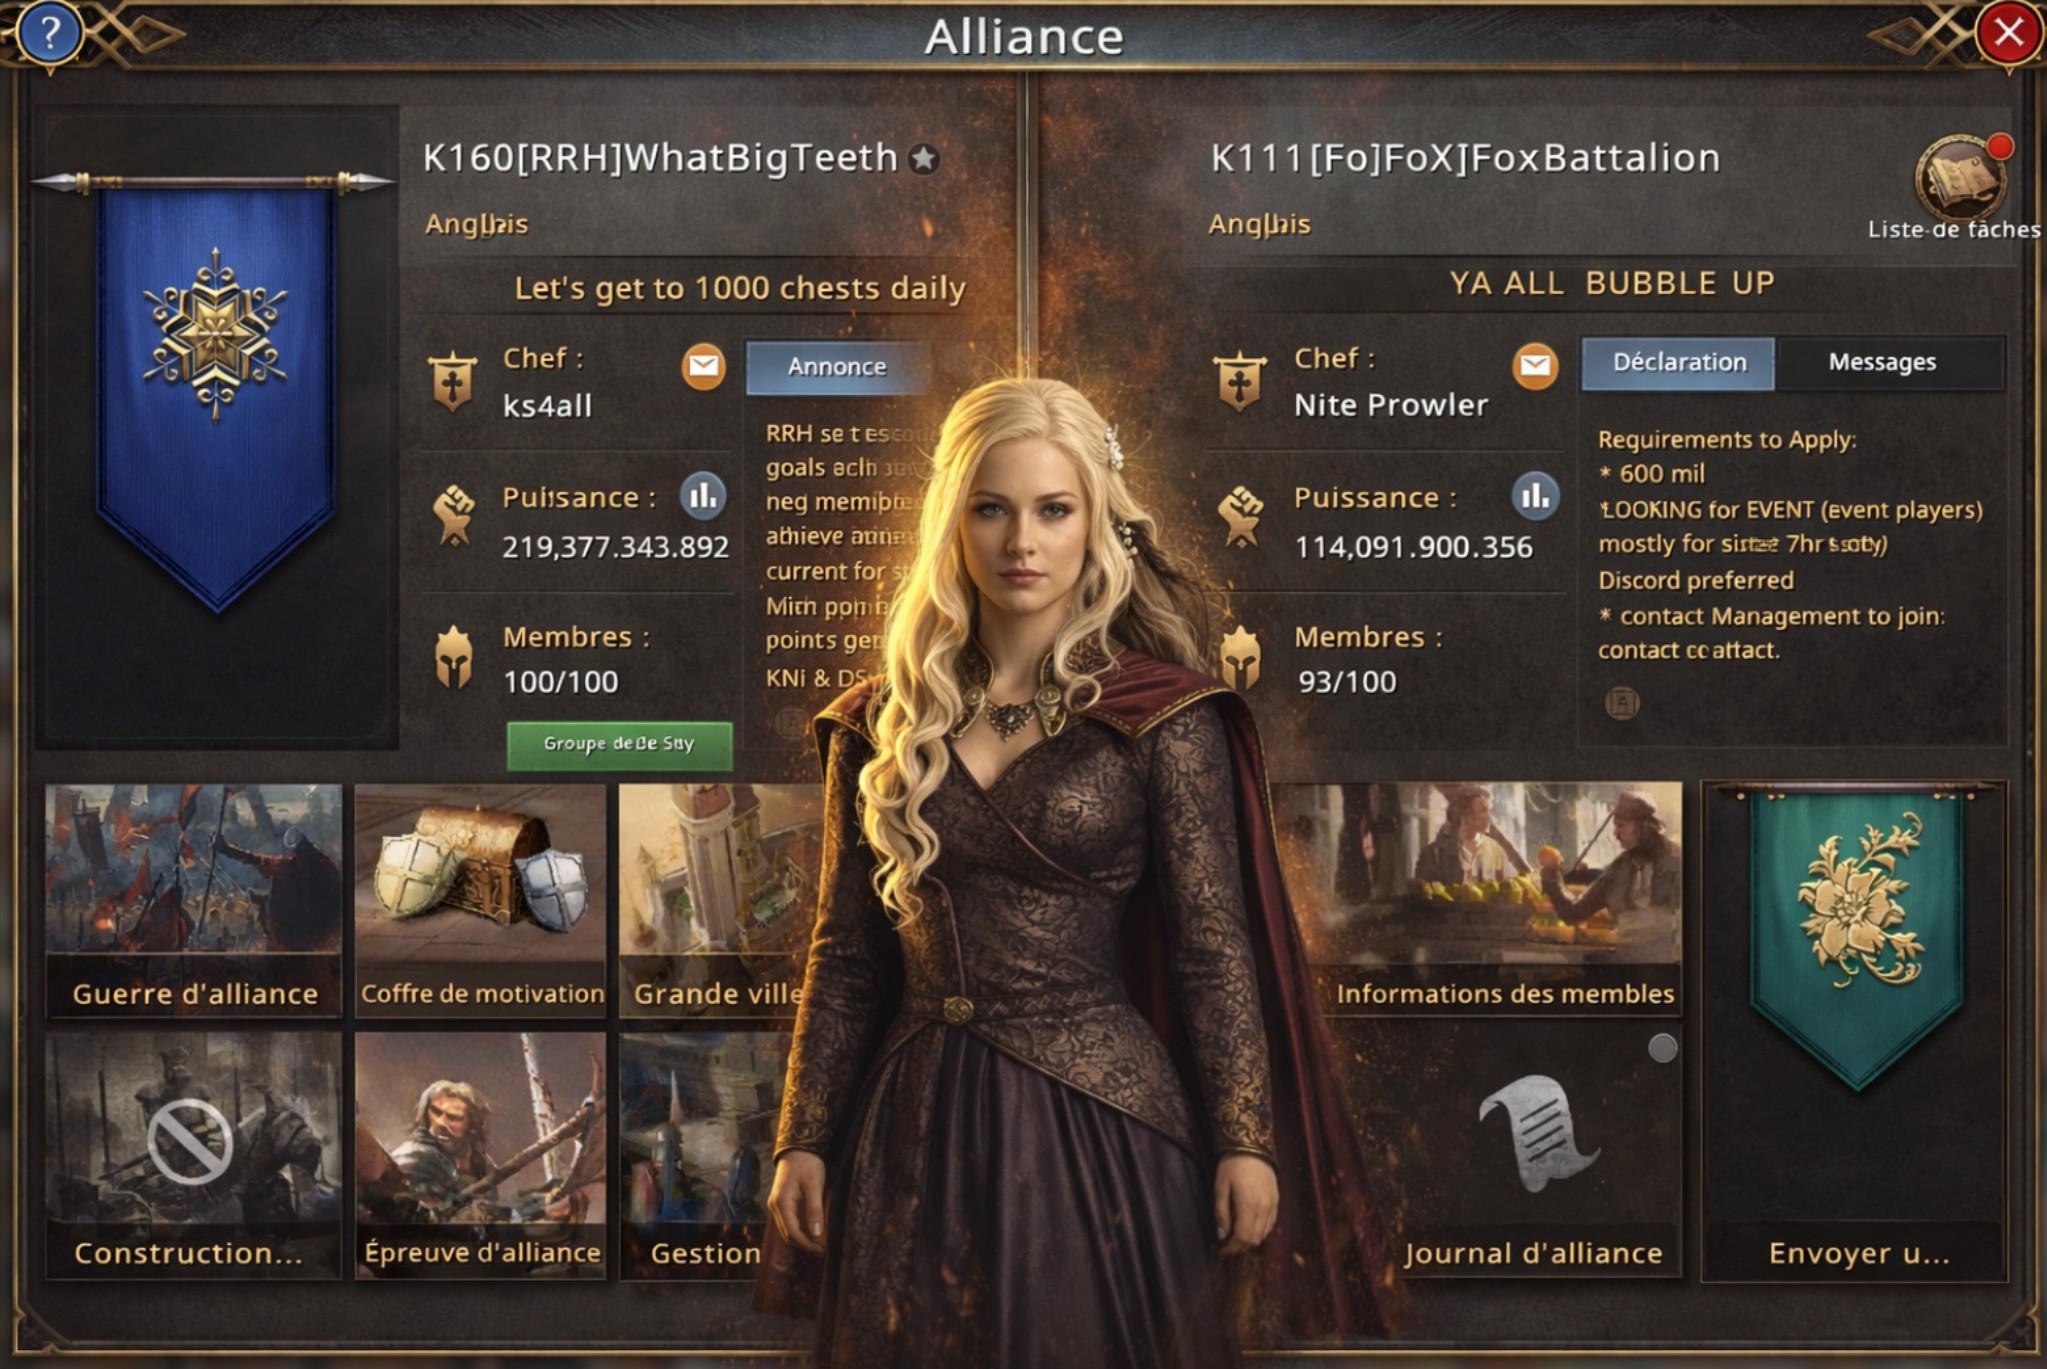Open Guerre d'alliance tile
Screen dimensions: 2047x1369
(194, 900)
